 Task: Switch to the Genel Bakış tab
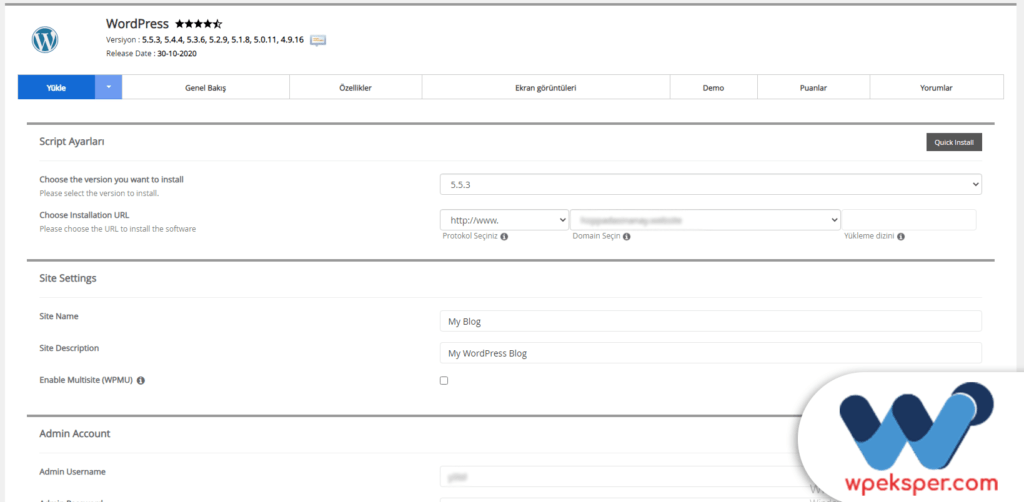[x=206, y=87]
